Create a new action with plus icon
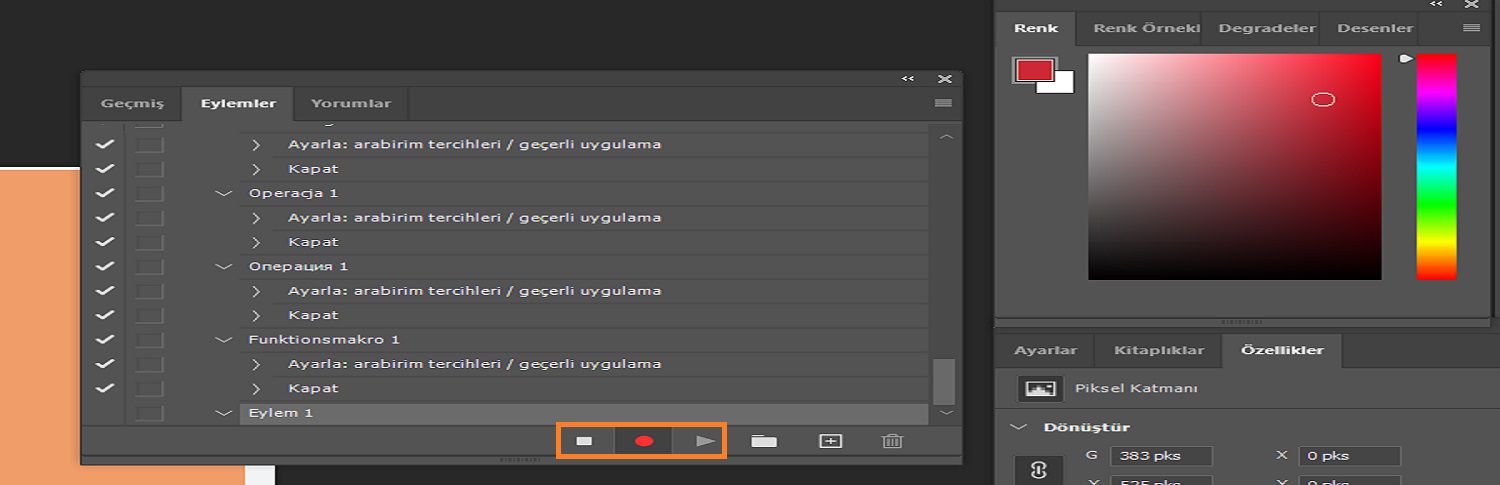Screen dimensions: 1500x485 point(830,440)
